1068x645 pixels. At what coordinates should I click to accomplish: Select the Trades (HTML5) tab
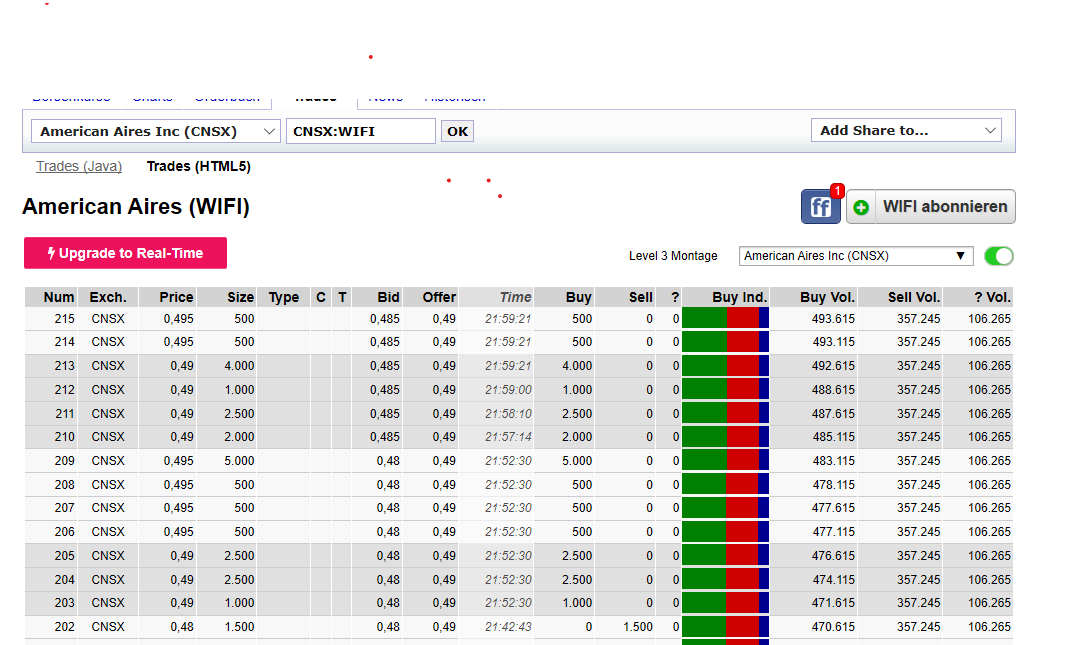[x=198, y=167]
